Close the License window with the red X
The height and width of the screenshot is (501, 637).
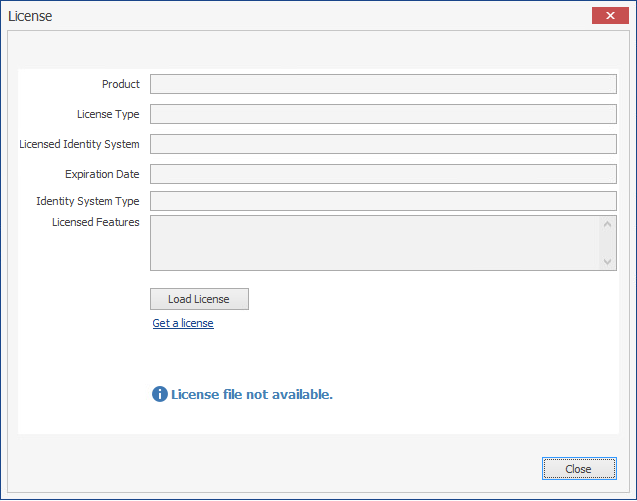point(610,15)
